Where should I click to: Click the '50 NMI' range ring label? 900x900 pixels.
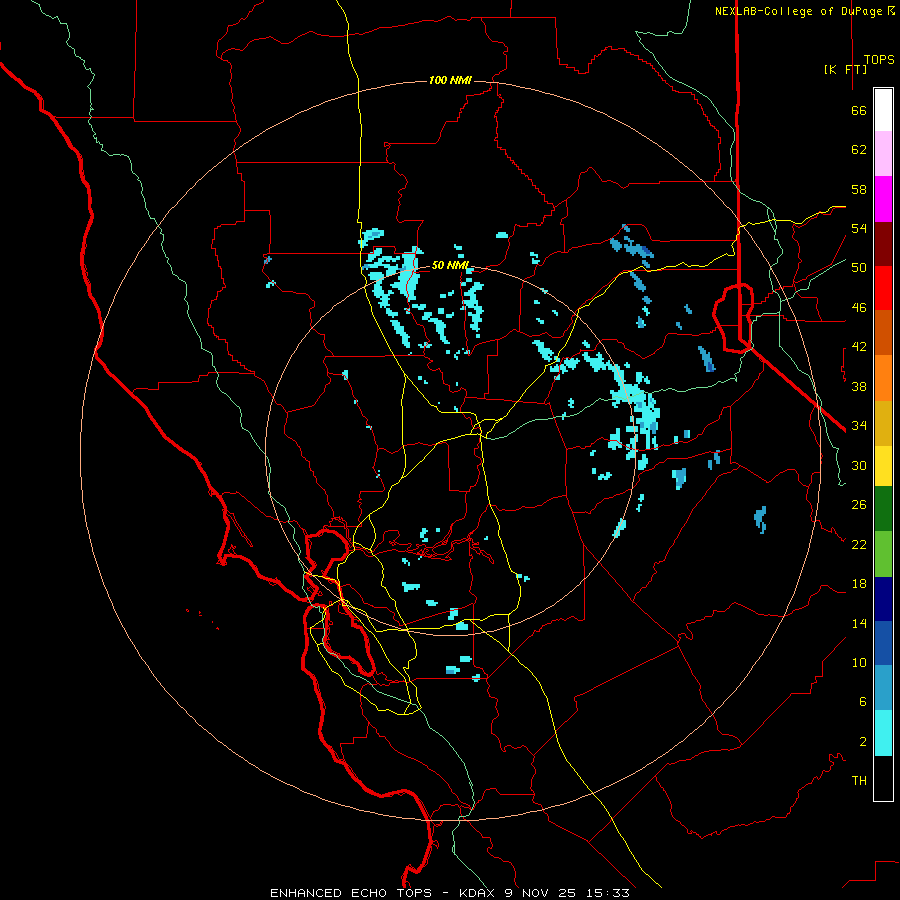pyautogui.click(x=451, y=265)
